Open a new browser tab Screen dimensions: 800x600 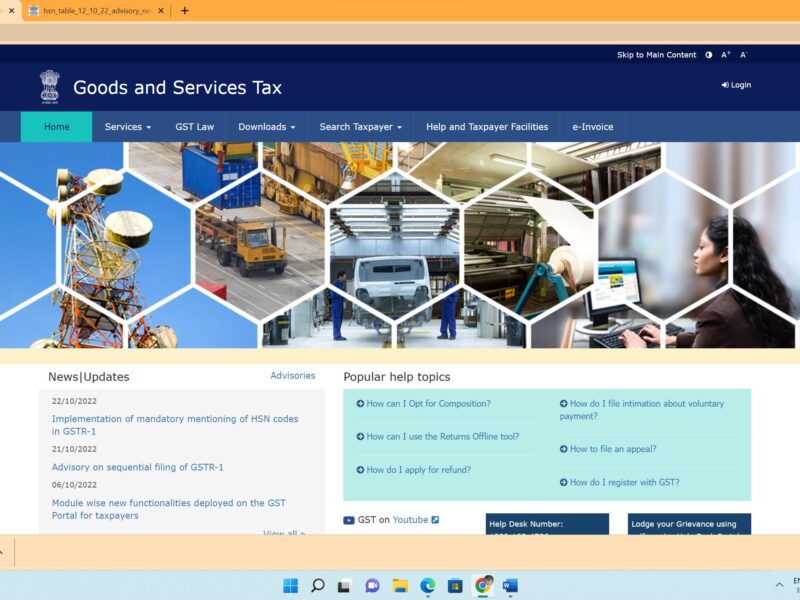(x=184, y=11)
